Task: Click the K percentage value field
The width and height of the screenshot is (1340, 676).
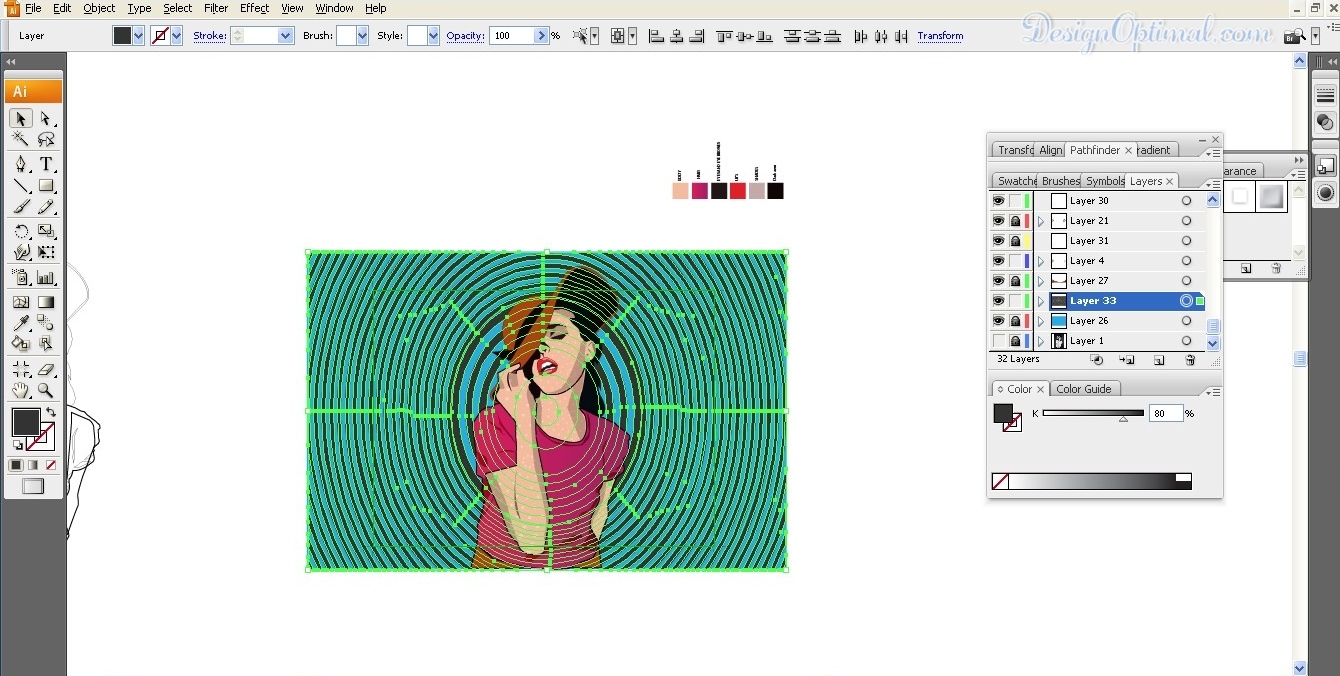Action: [x=1166, y=413]
